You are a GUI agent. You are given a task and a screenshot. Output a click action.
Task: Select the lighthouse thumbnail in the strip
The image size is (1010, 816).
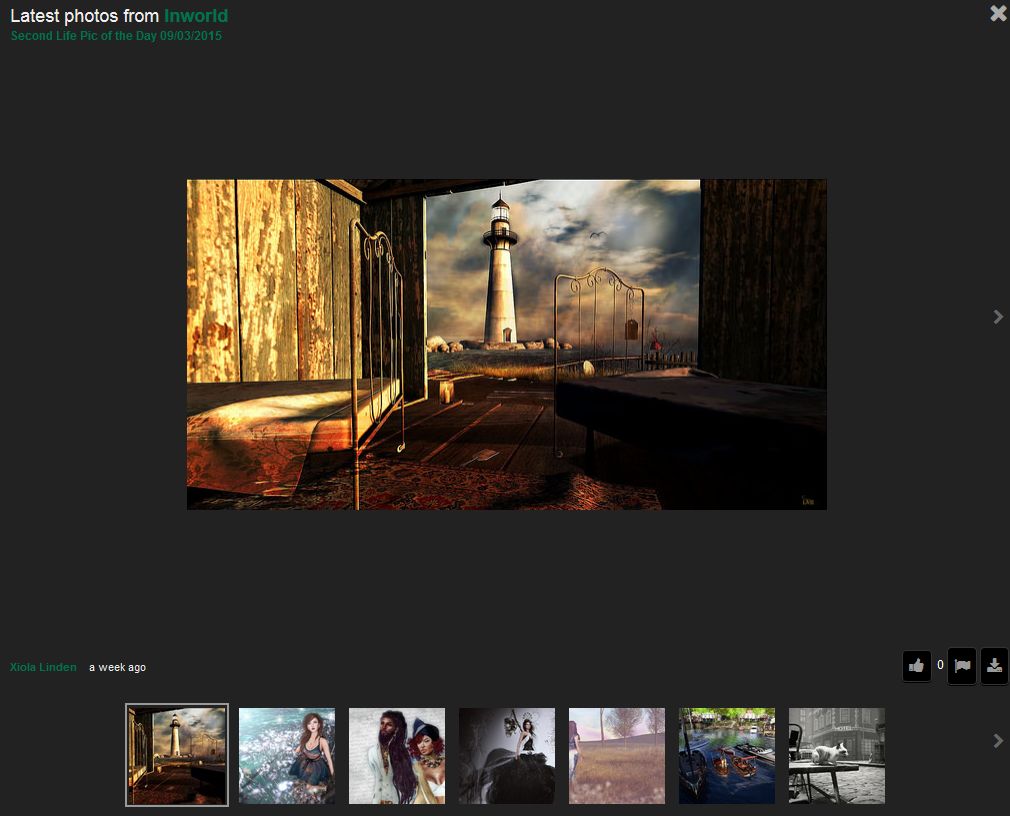click(177, 755)
